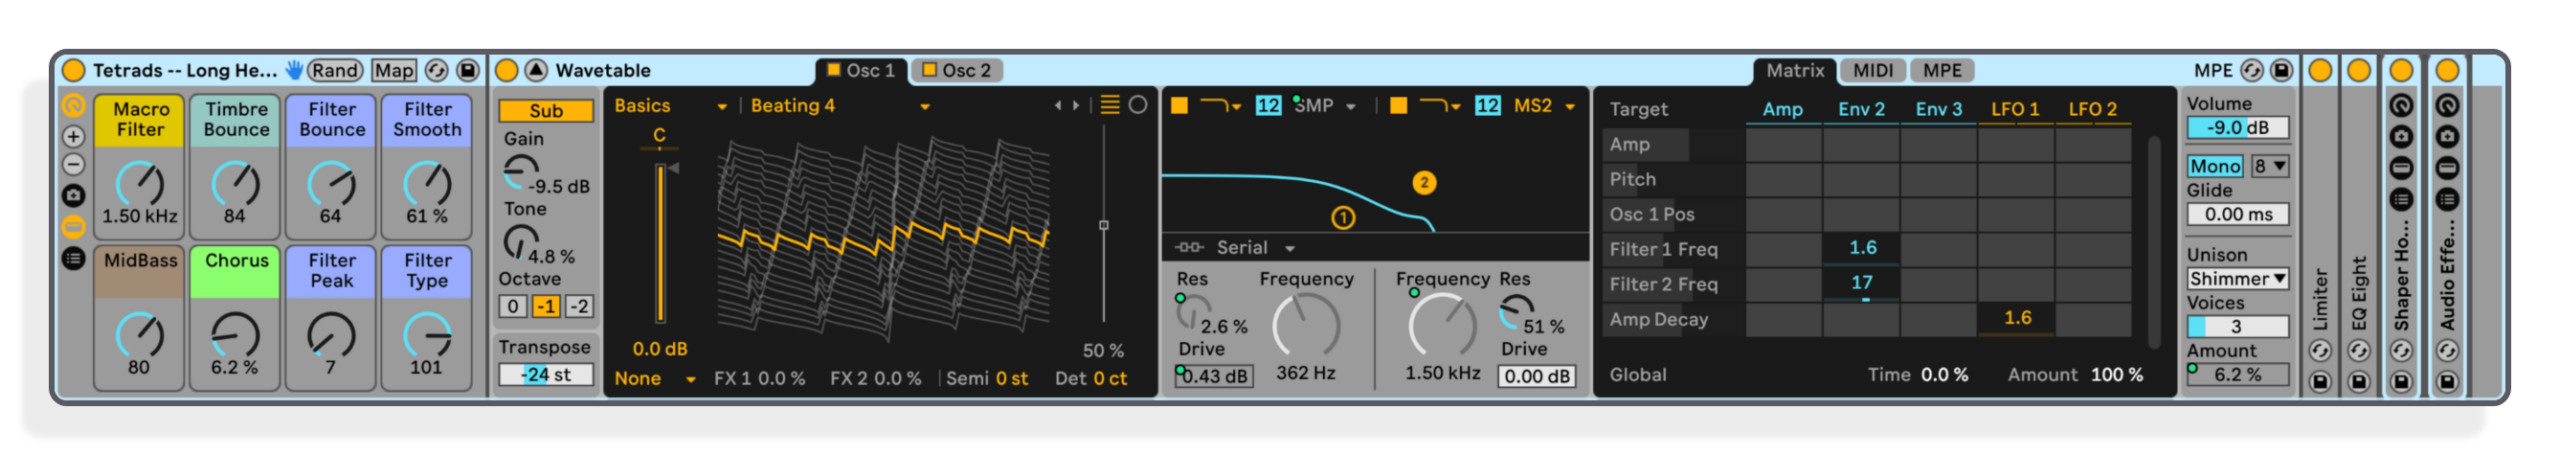Viewport: 2560px width, 455px height.
Task: Open the MIDI tab
Action: click(x=1872, y=70)
